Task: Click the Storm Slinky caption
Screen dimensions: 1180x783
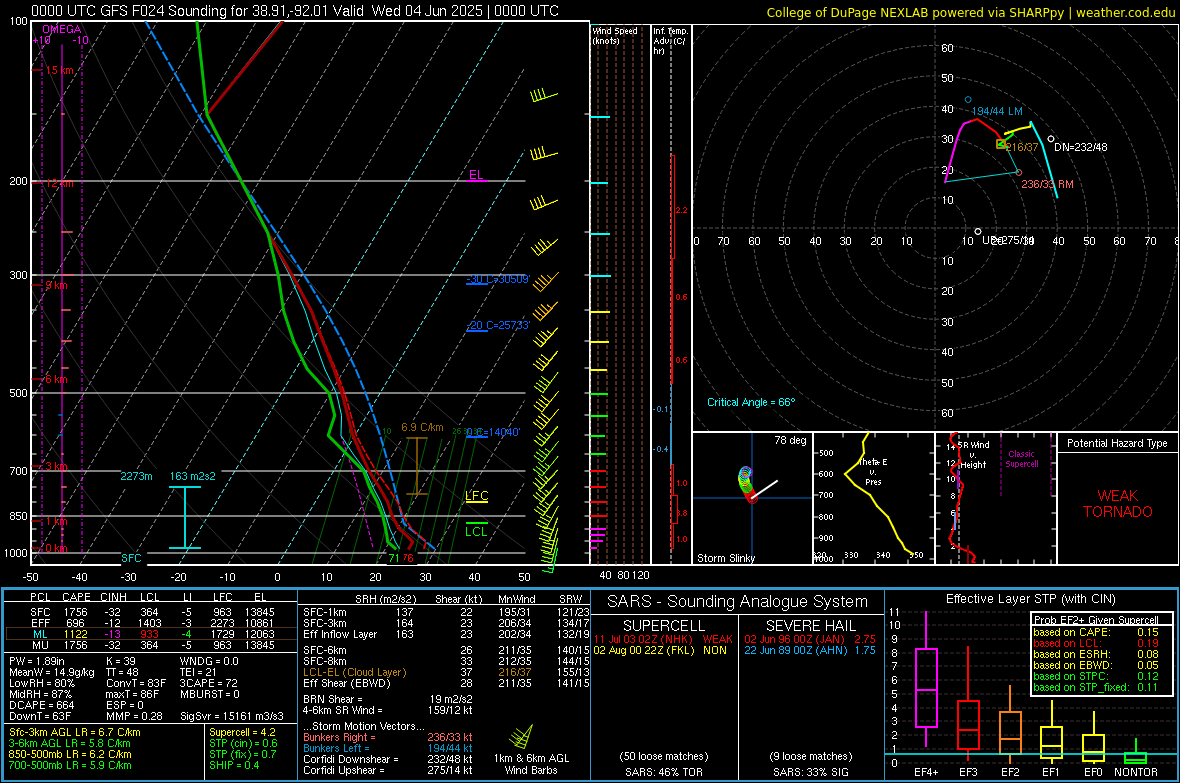Action: (725, 558)
